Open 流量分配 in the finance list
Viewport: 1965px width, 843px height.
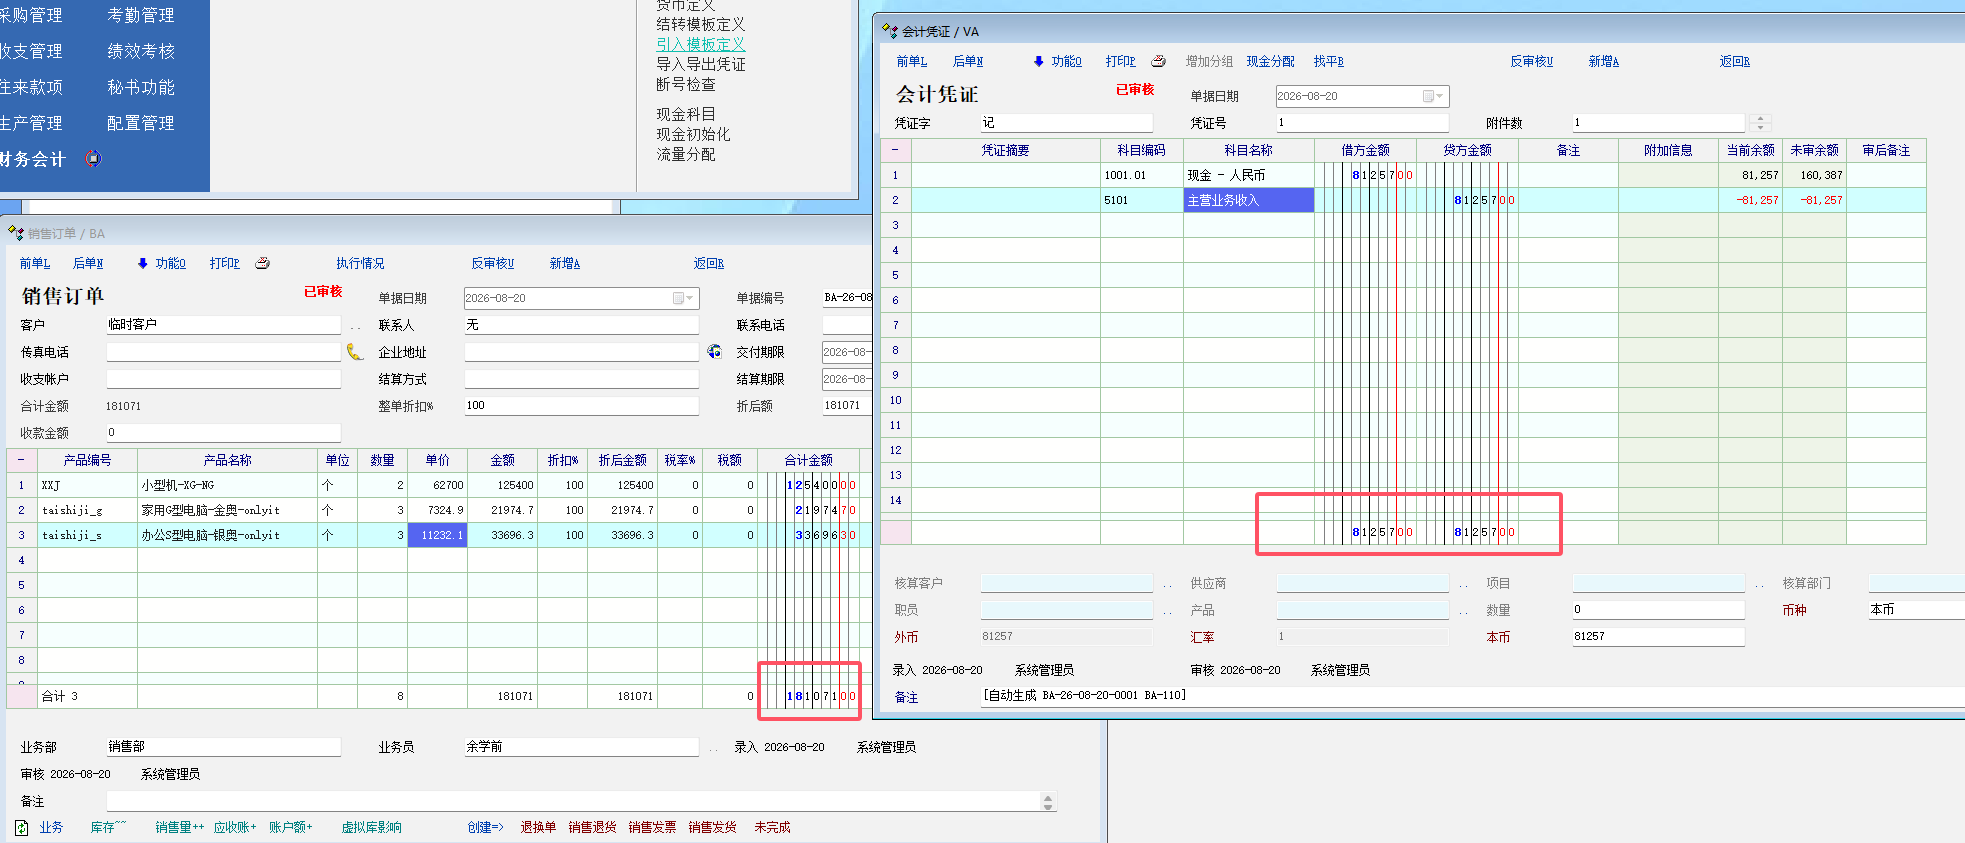[x=685, y=154]
